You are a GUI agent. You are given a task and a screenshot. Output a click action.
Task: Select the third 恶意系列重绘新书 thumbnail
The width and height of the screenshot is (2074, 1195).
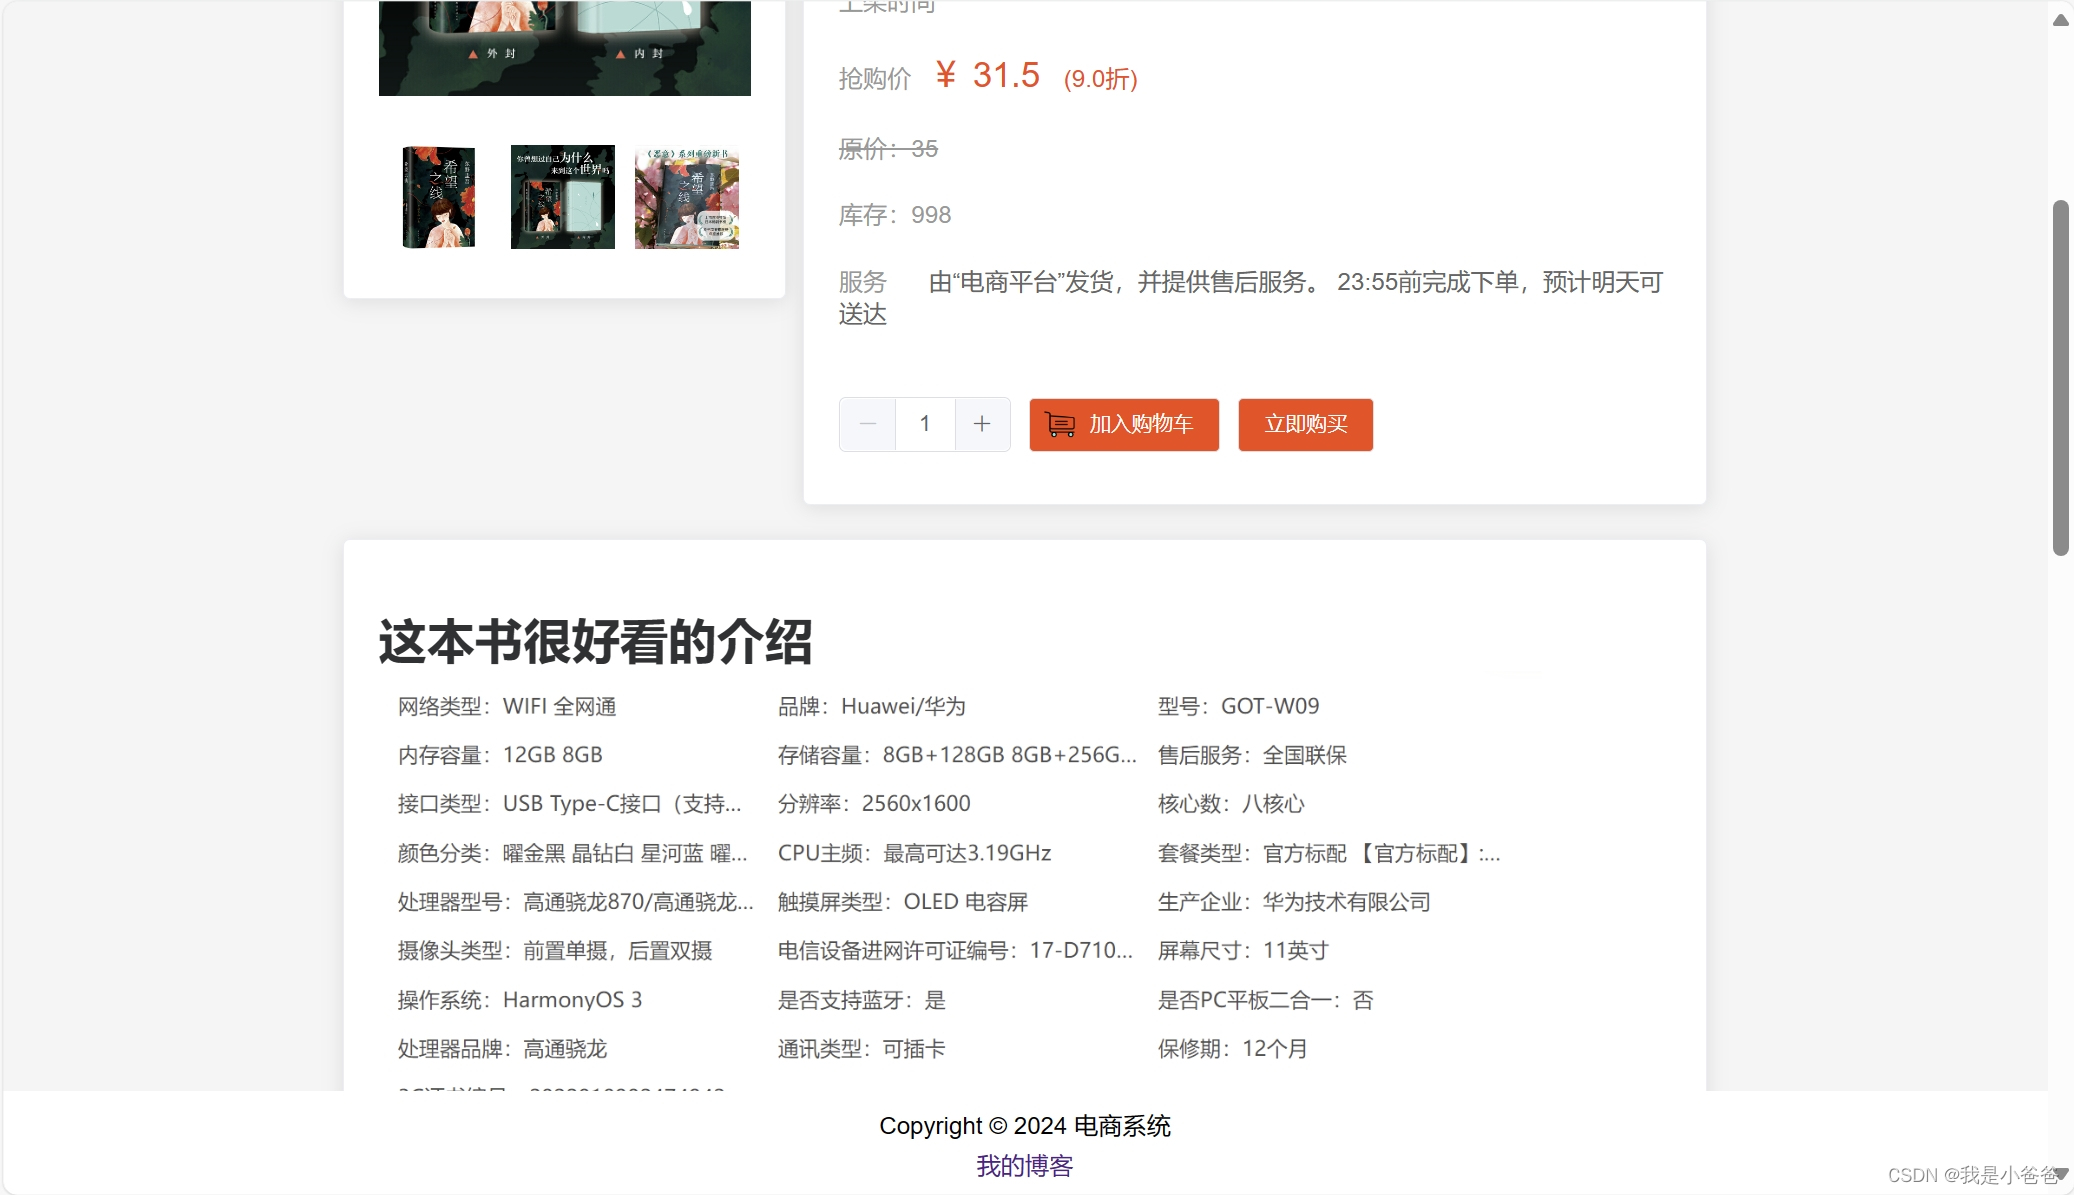tap(686, 196)
